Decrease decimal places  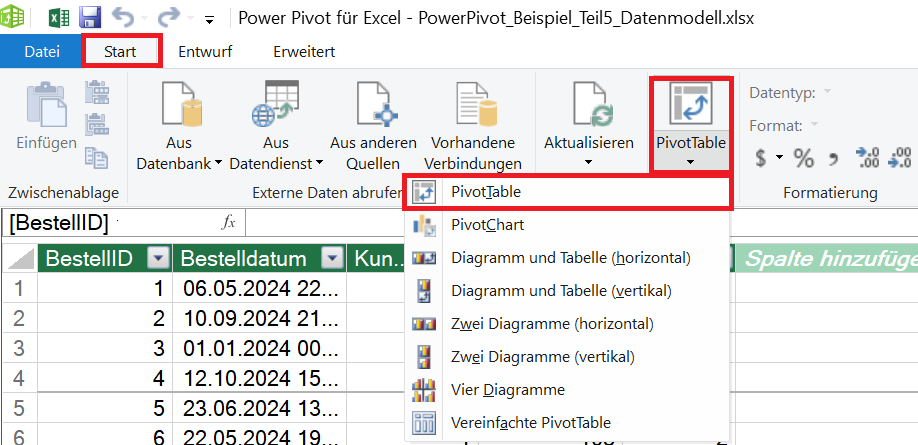point(900,158)
